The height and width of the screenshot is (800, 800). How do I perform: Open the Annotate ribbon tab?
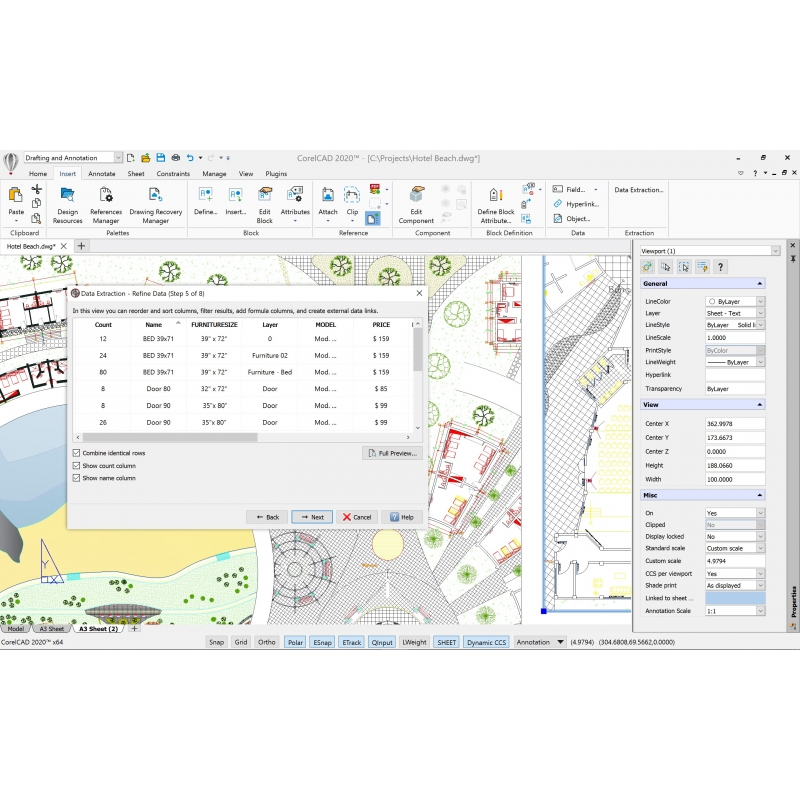tap(102, 174)
